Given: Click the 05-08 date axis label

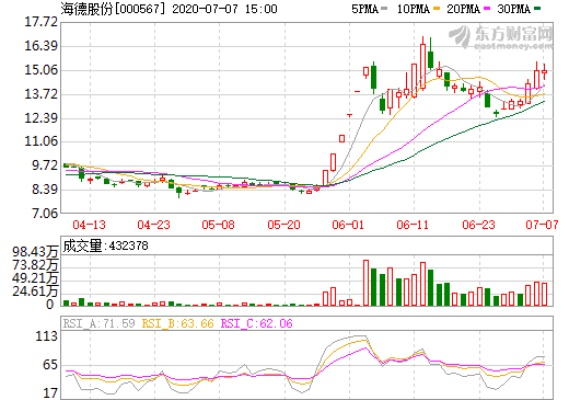Looking at the screenshot, I should [x=218, y=225].
